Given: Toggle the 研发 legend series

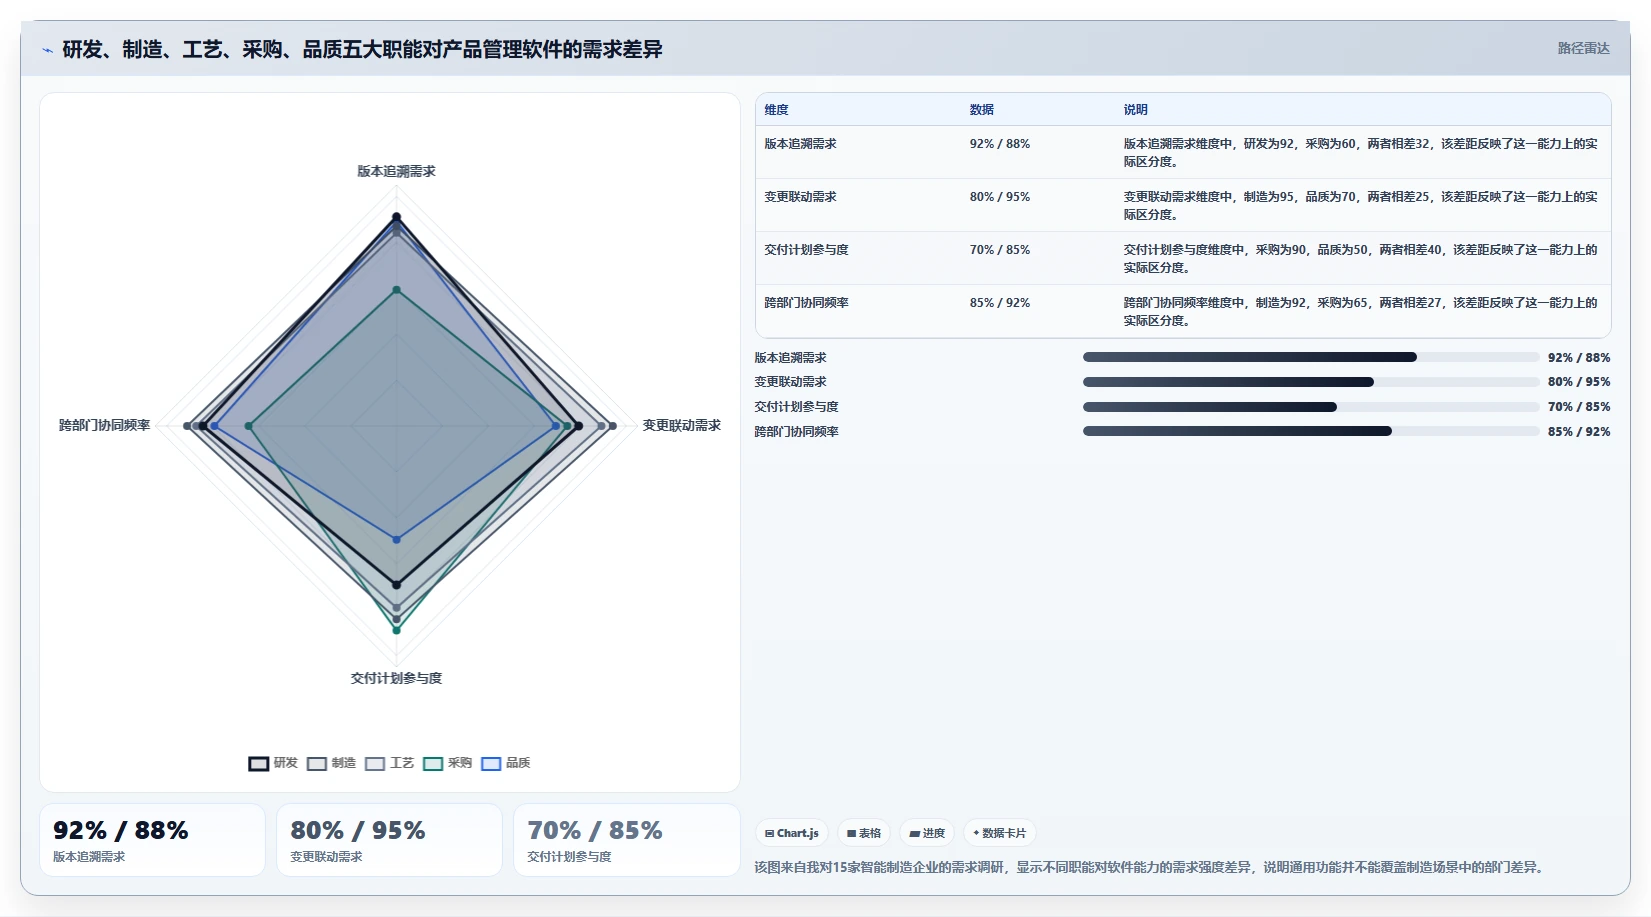Looking at the screenshot, I should click(273, 763).
